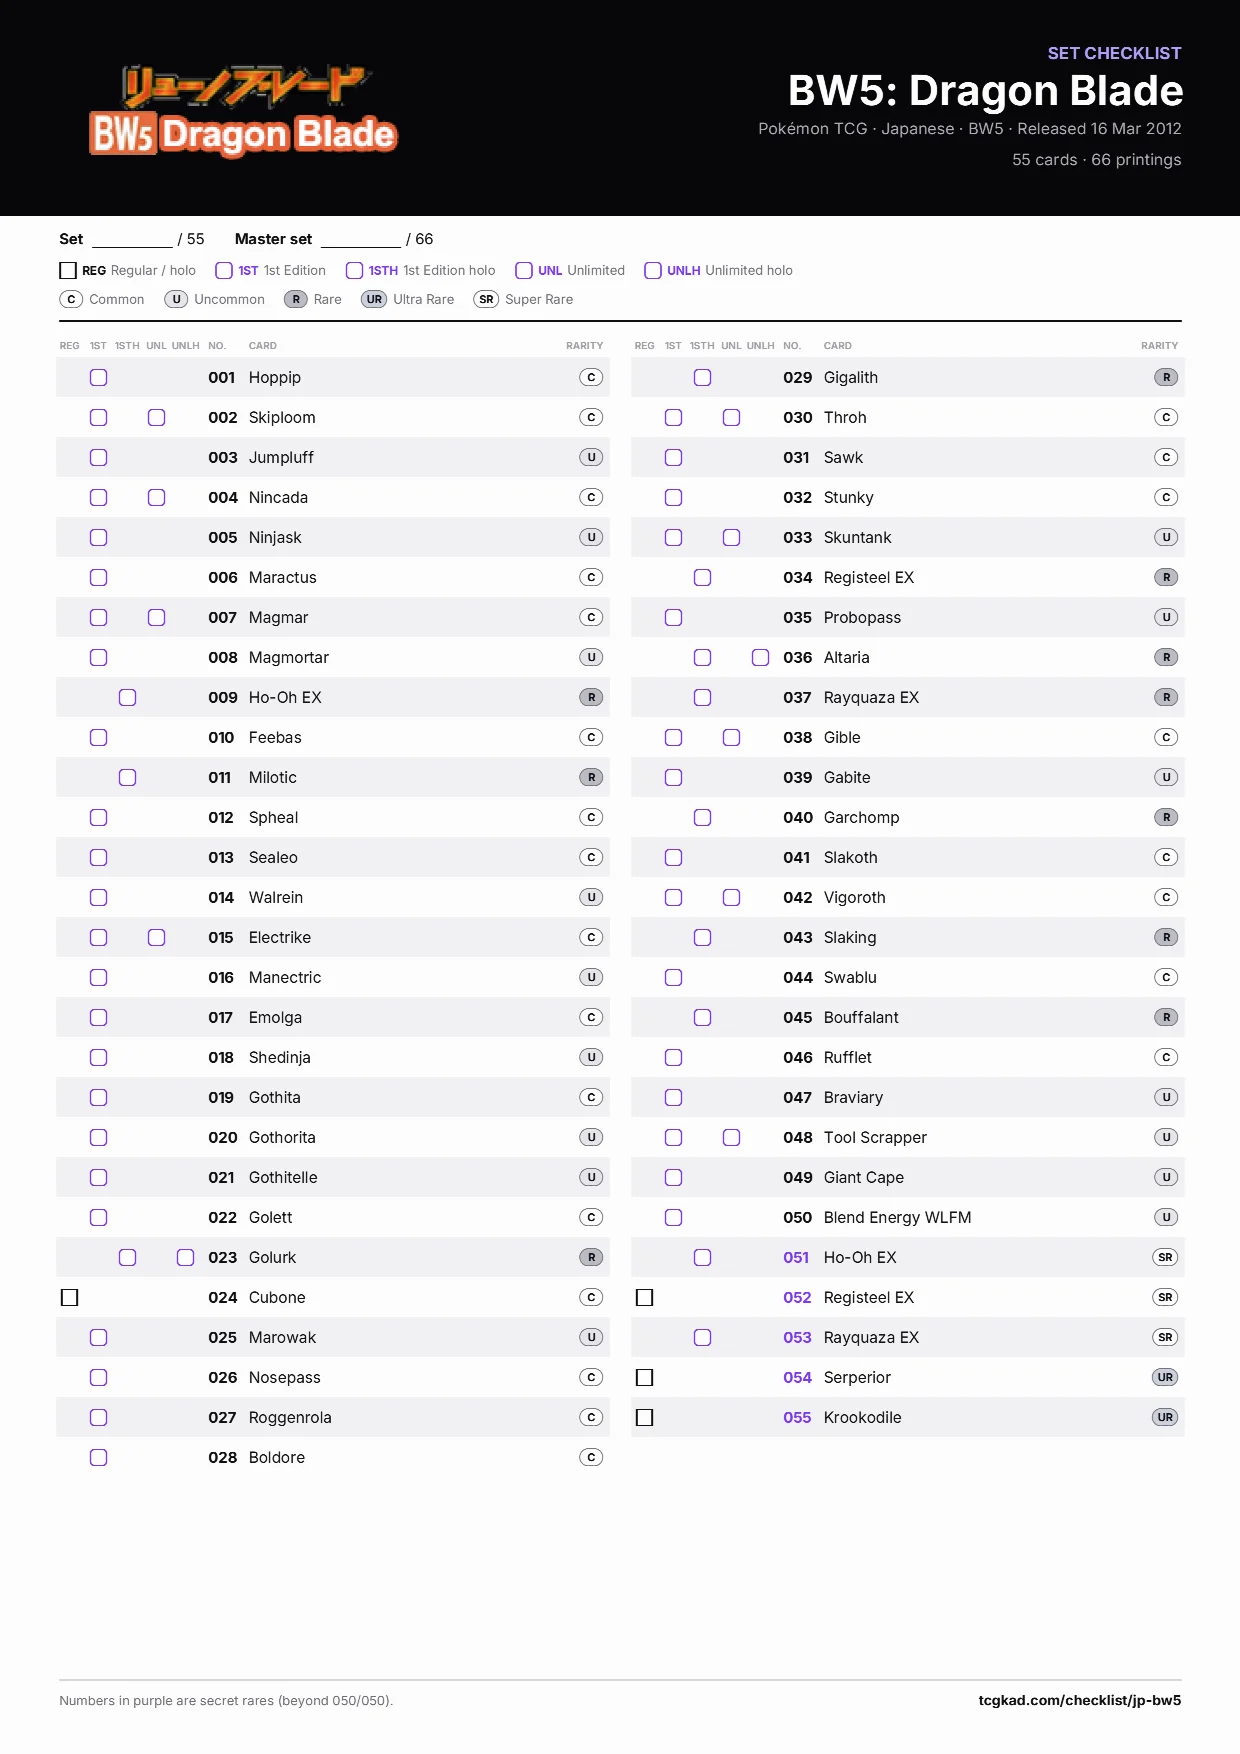The height and width of the screenshot is (1754, 1240).
Task: Click the Super Rare legend icon
Action: click(486, 299)
